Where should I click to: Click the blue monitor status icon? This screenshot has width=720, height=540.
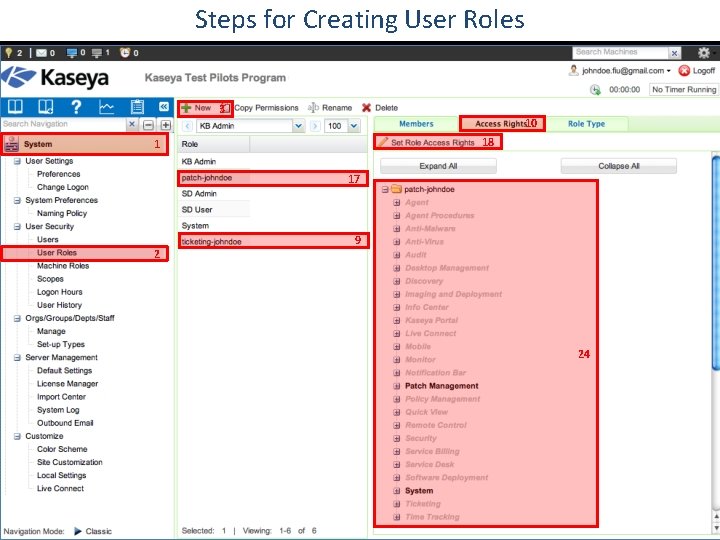72,53
